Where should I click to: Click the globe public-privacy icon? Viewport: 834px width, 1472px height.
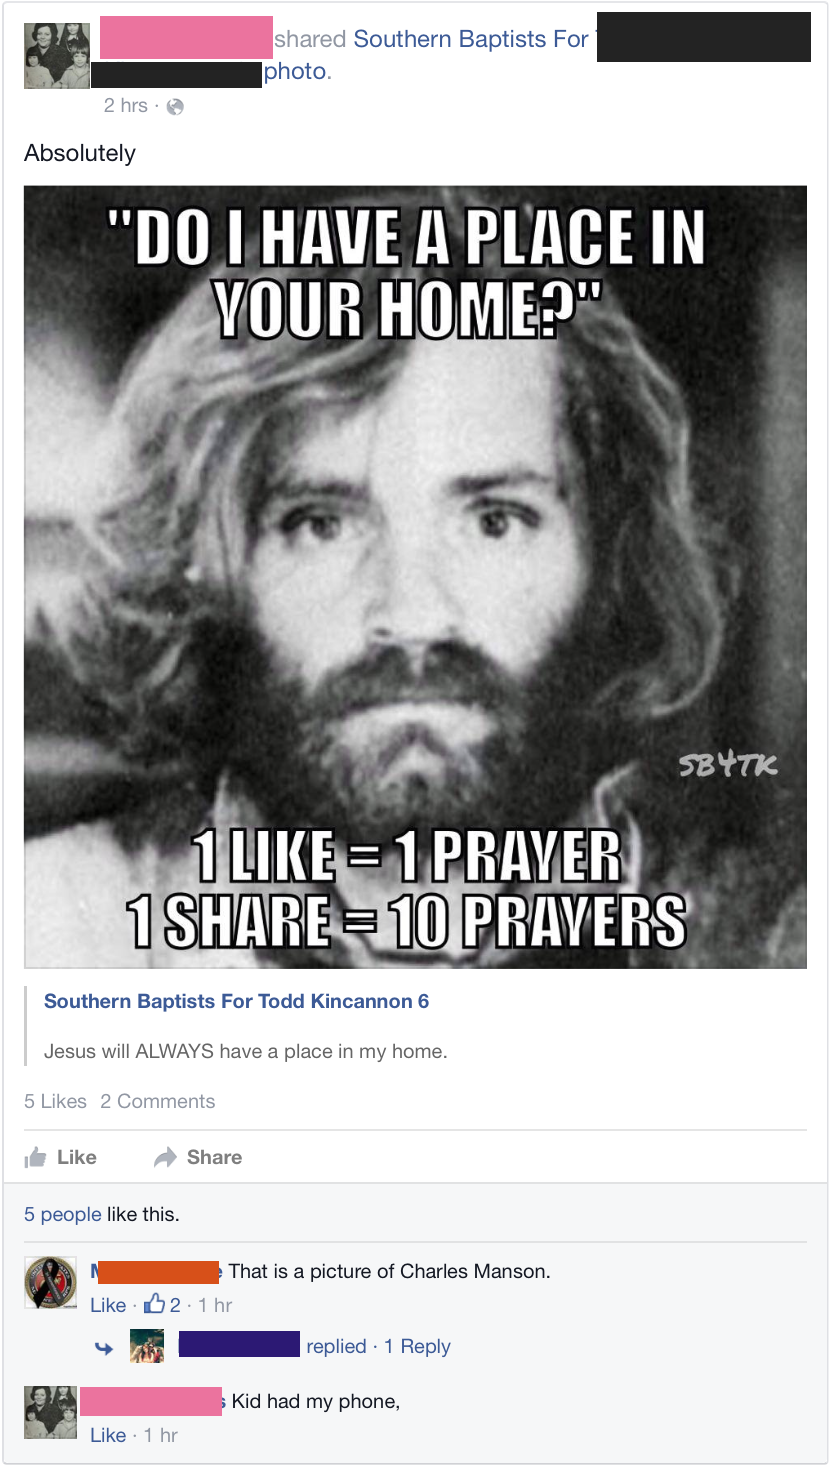(x=175, y=106)
